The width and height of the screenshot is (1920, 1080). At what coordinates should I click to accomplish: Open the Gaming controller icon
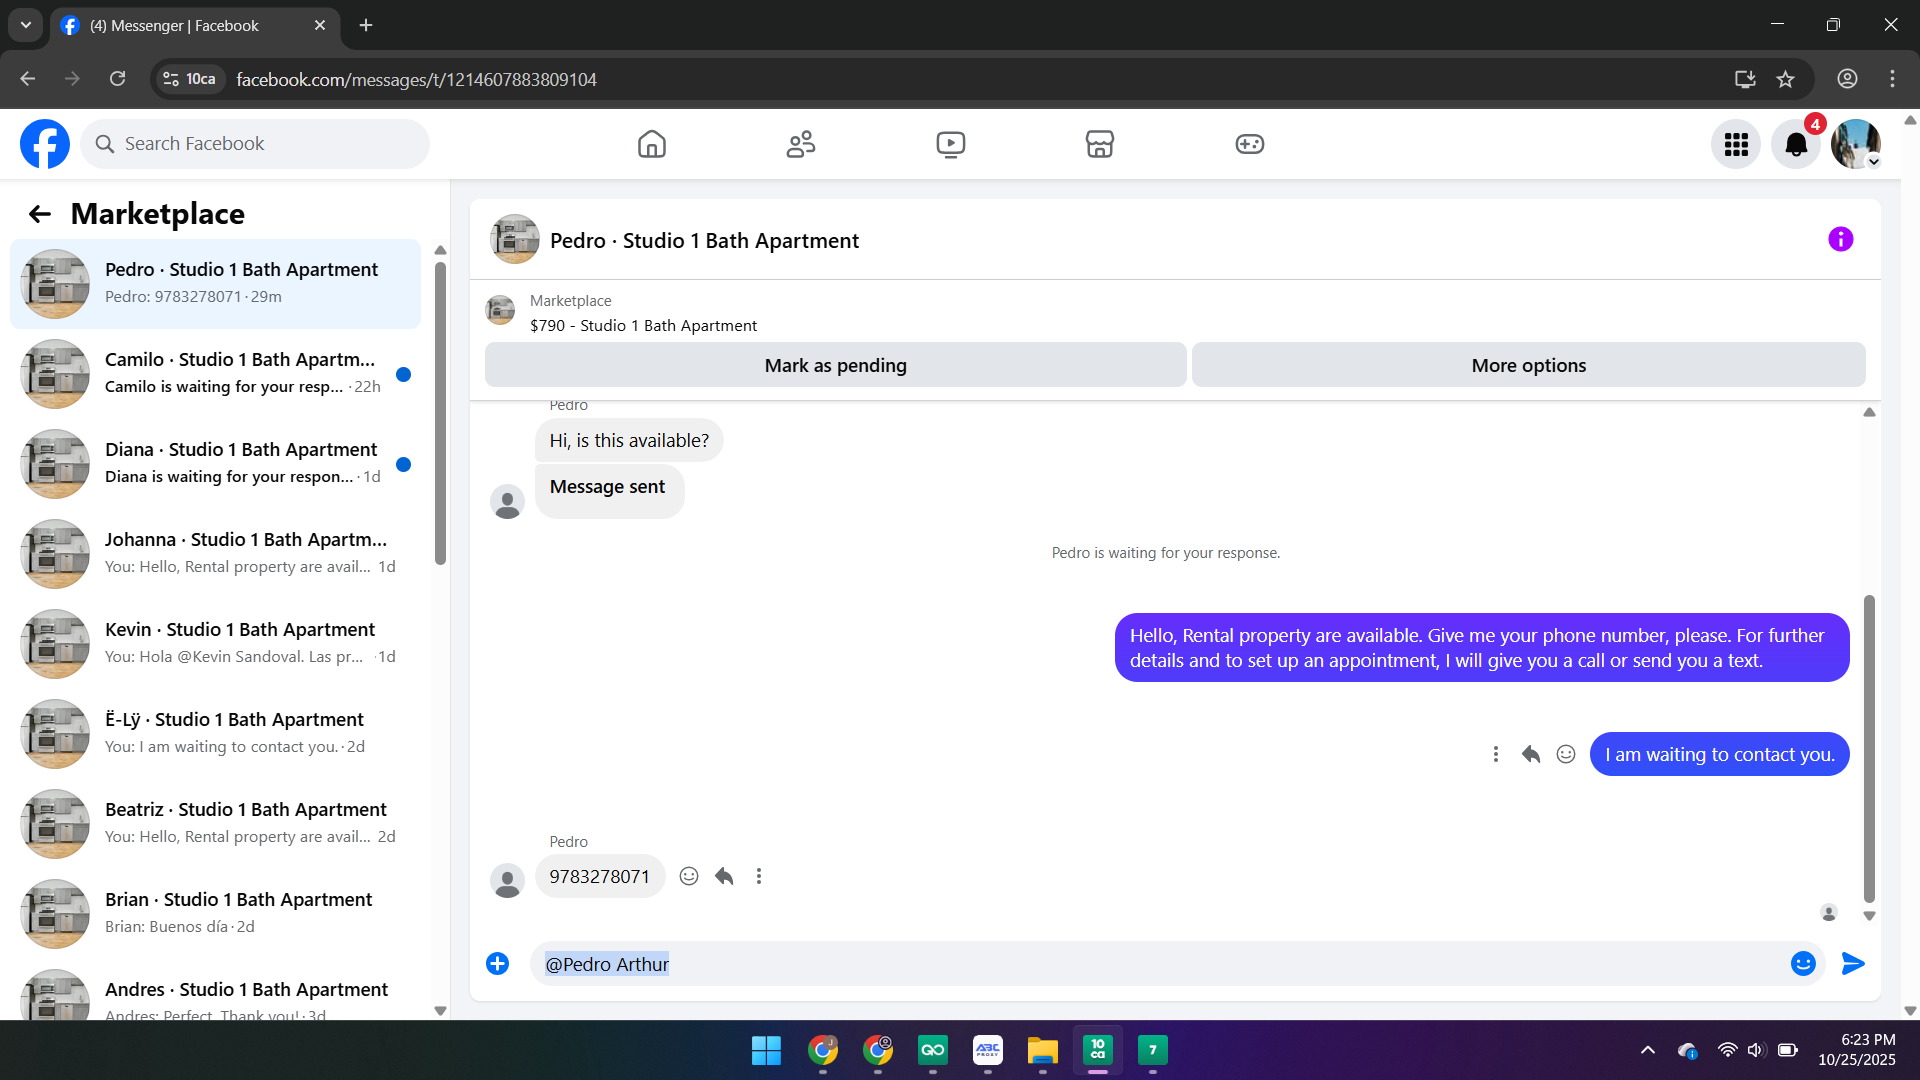1249,144
